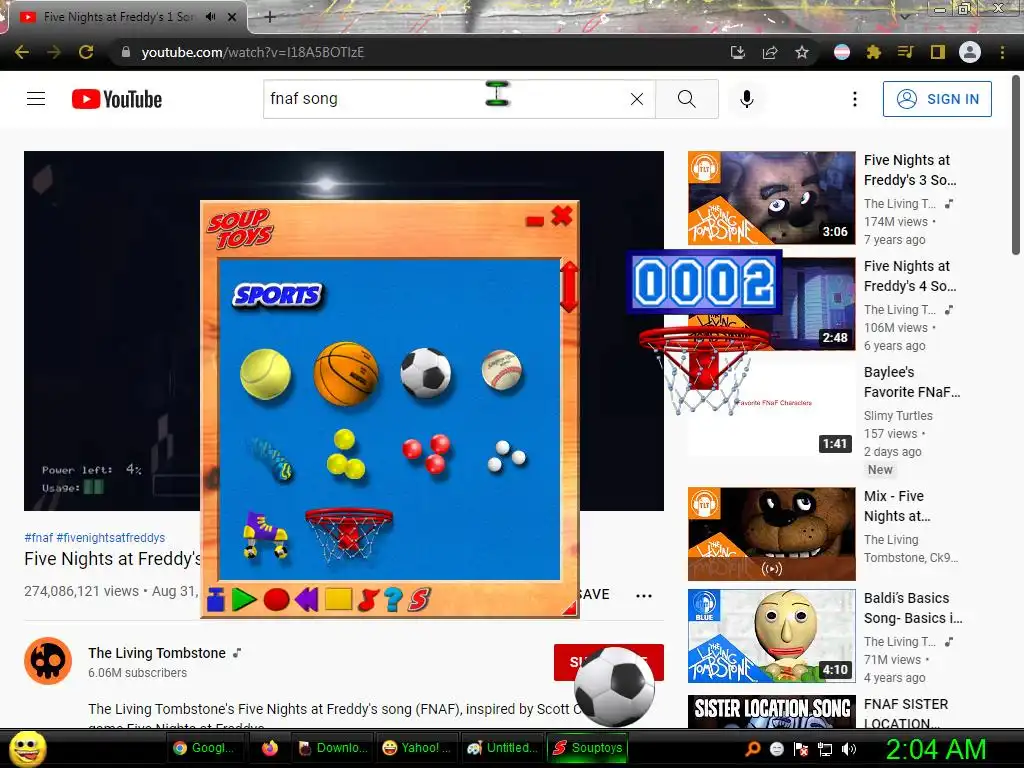Select the baseball toy in Soup Toys
Screen dimensions: 1024x768
(x=502, y=370)
